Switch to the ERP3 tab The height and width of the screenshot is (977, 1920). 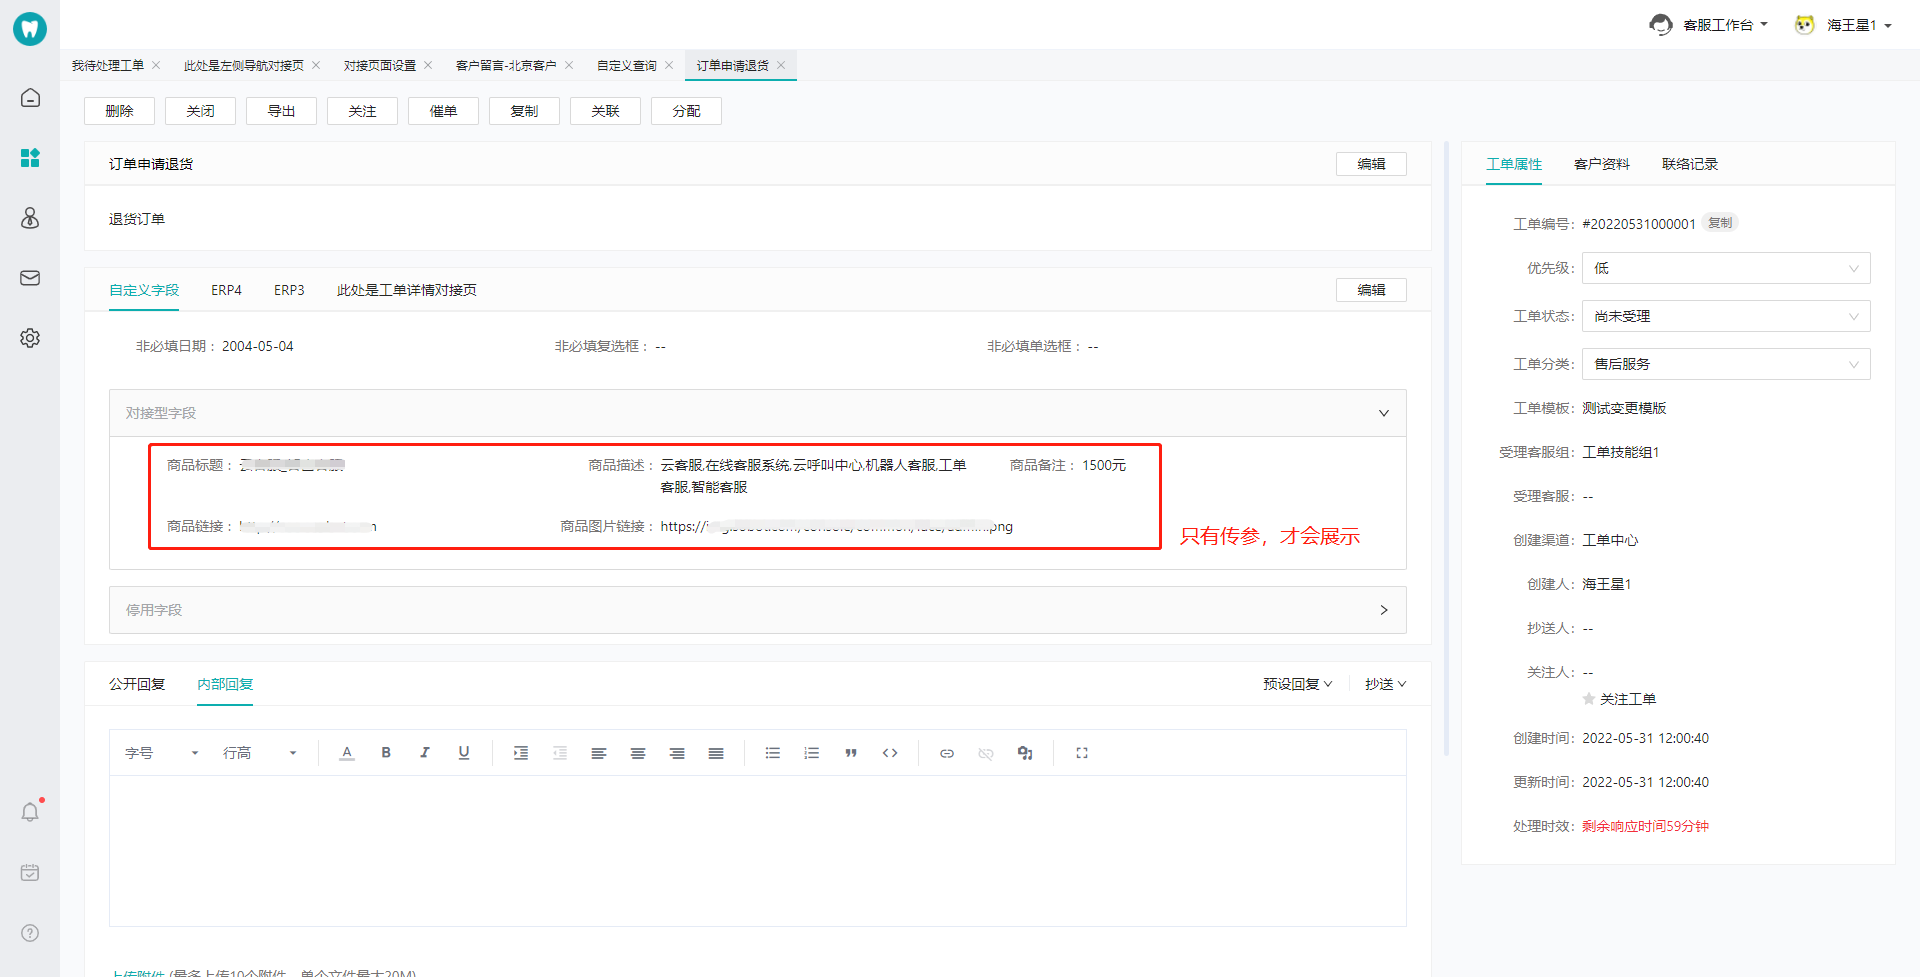[289, 290]
